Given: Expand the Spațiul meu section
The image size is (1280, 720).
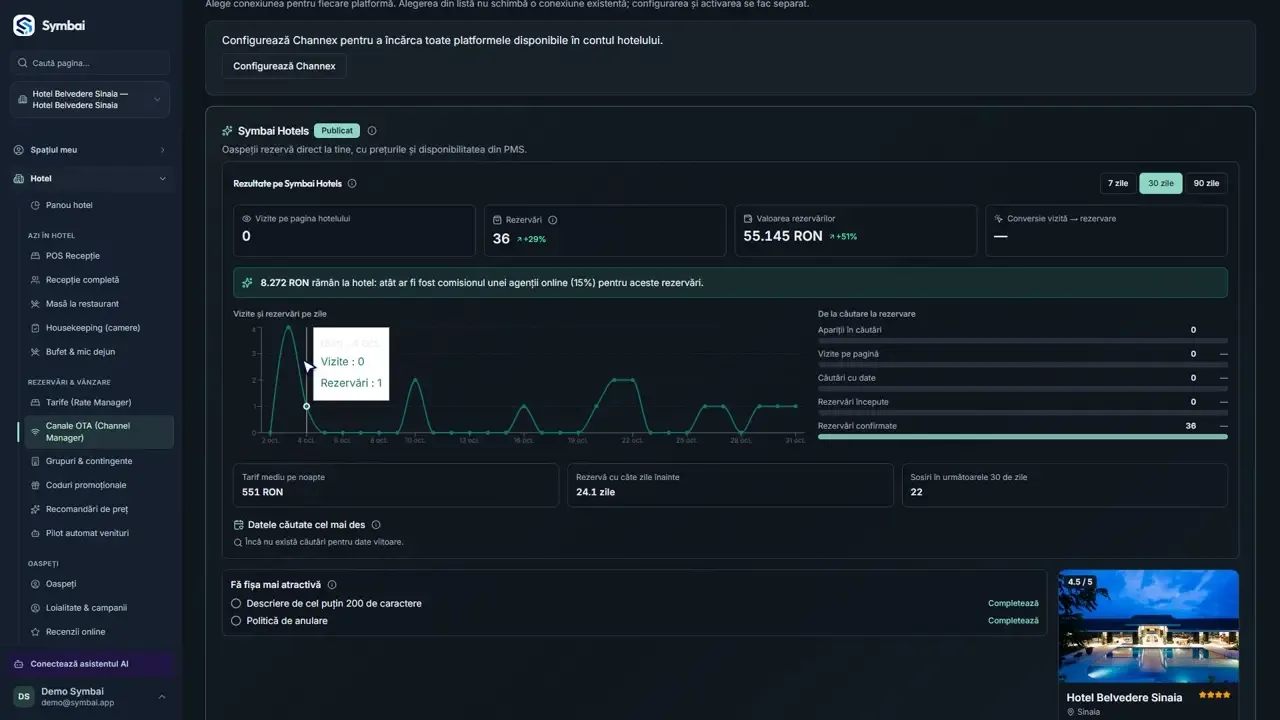Looking at the screenshot, I should pos(90,150).
